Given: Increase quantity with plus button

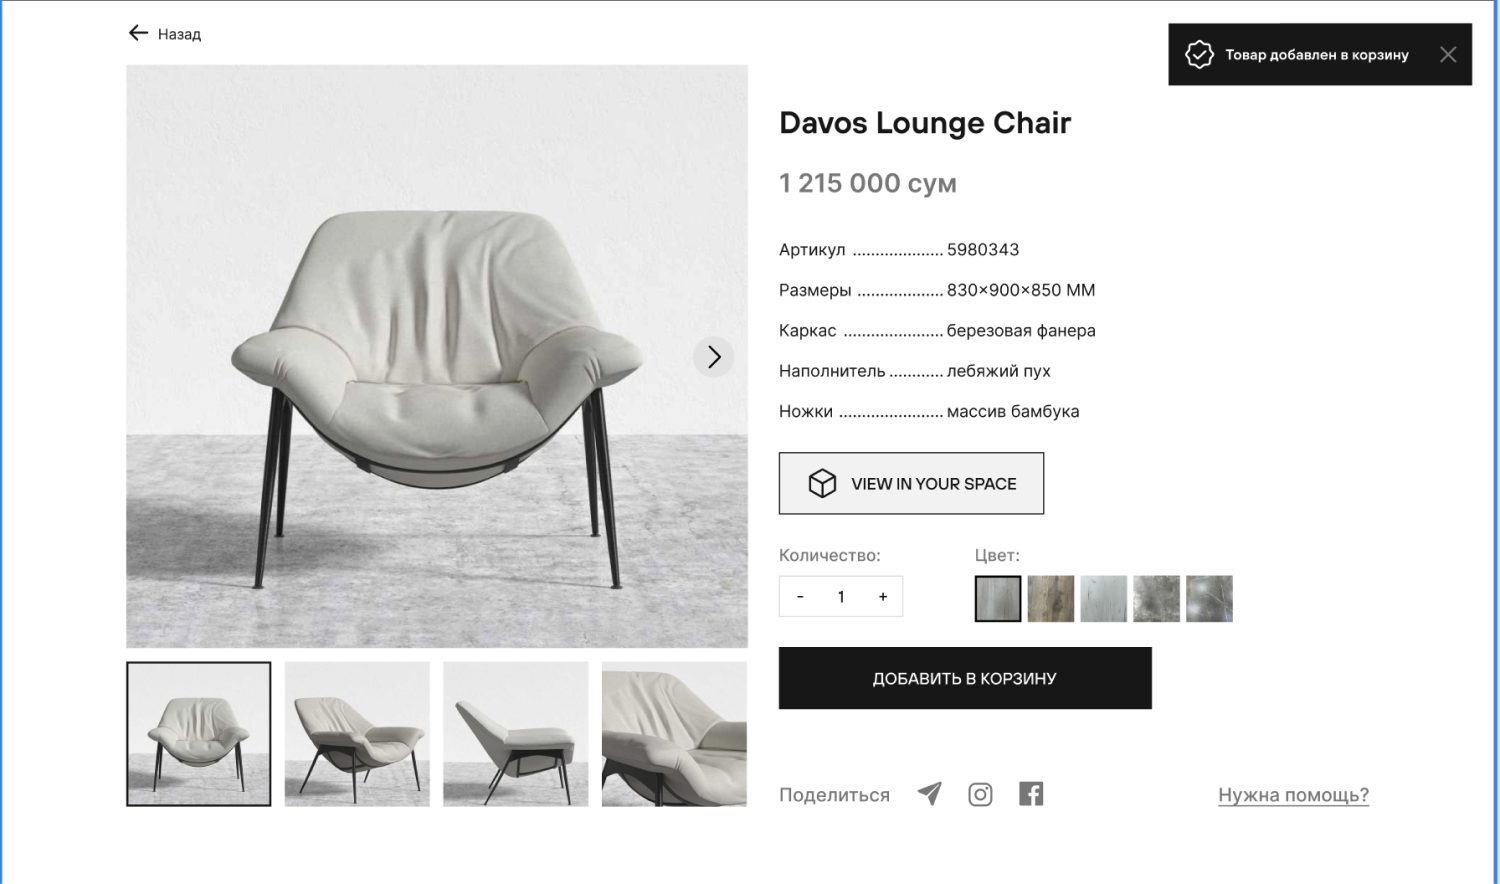Looking at the screenshot, I should pyautogui.click(x=883, y=596).
